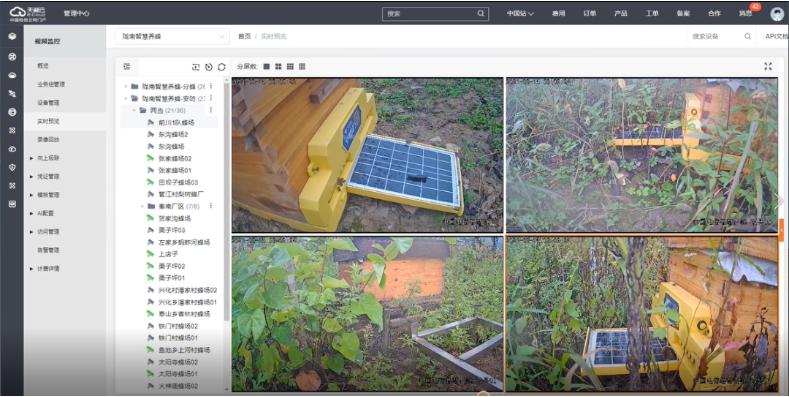The height and width of the screenshot is (397, 789).
Task: Open the 陇南智慧养蜂 organization dropdown
Action: (172, 36)
